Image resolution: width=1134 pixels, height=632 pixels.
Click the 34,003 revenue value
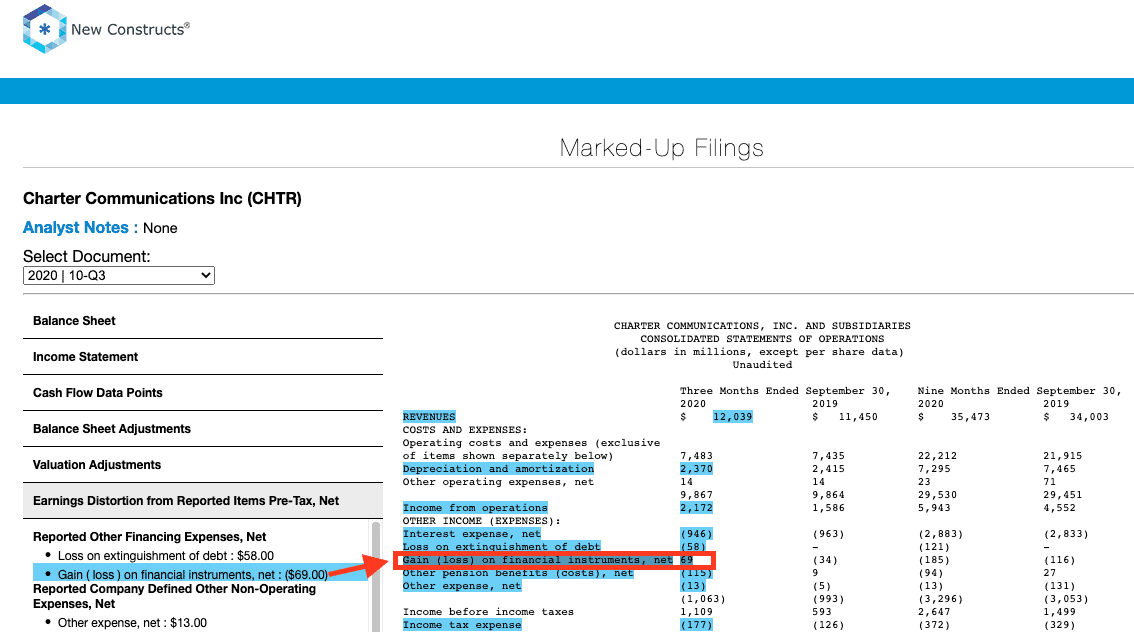point(1088,417)
